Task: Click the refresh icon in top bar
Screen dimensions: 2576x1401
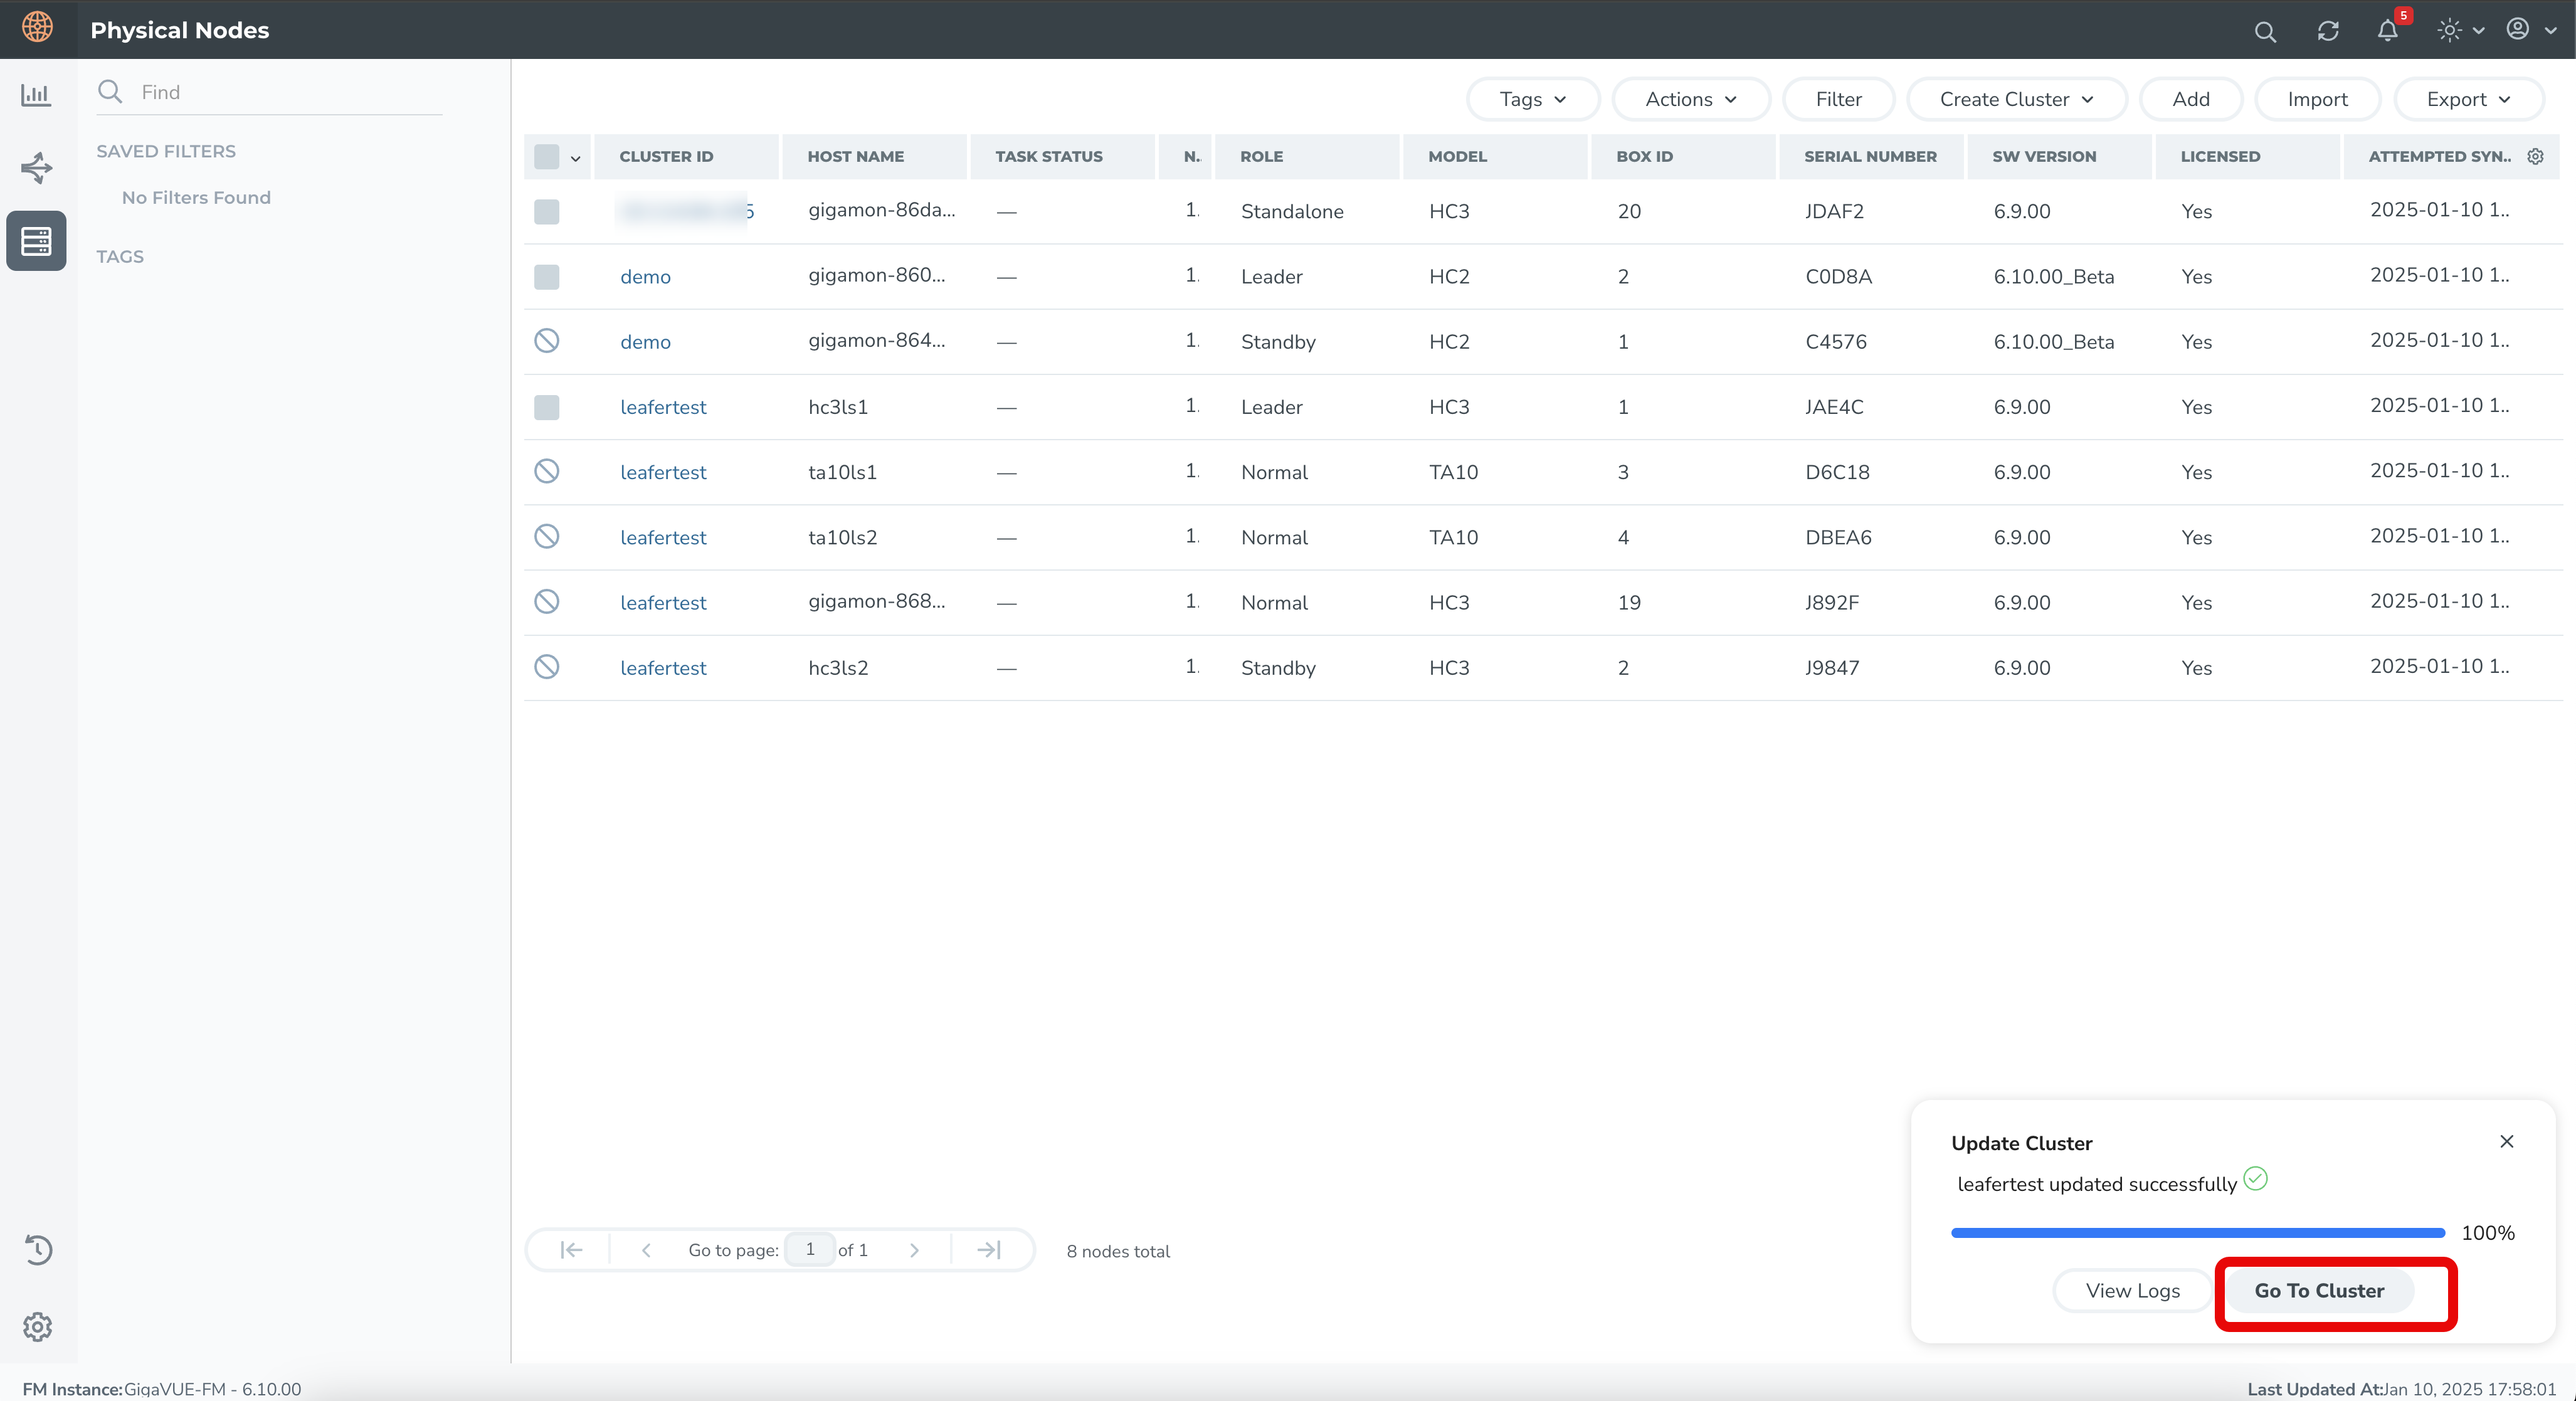Action: click(2328, 31)
